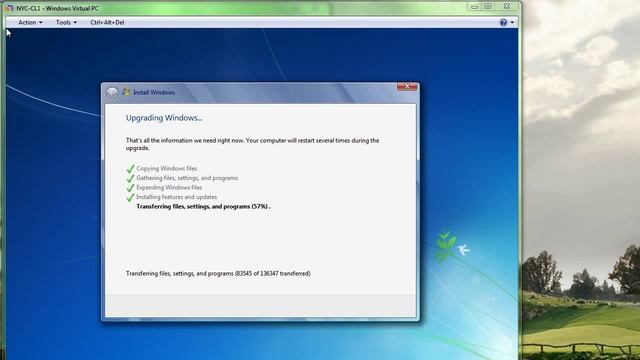Maximize the Windows Virtual PC window

point(488,7)
